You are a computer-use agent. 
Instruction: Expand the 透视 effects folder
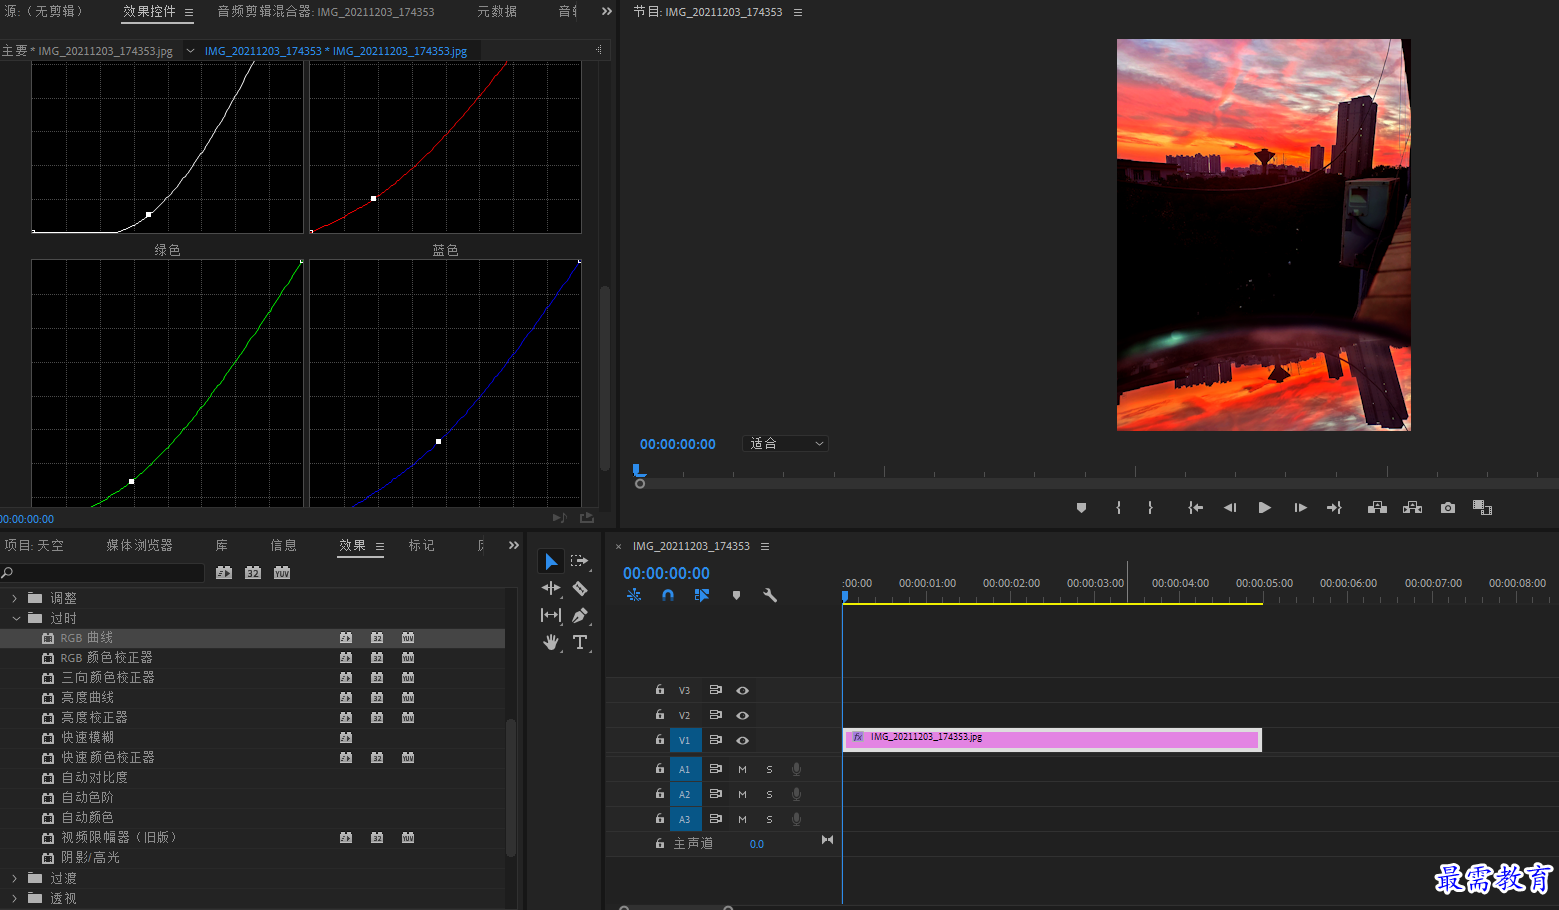[x=14, y=898]
